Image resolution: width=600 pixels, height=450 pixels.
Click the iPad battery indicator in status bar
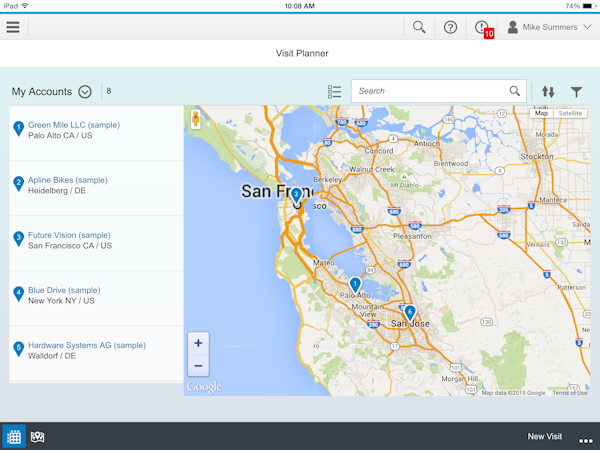(587, 6)
